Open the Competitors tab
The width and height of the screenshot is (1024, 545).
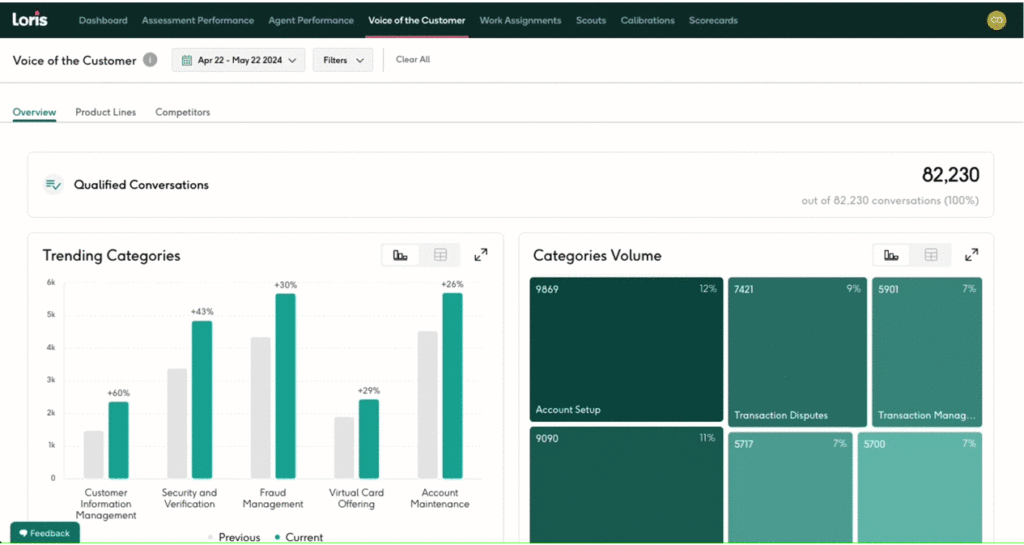click(182, 112)
